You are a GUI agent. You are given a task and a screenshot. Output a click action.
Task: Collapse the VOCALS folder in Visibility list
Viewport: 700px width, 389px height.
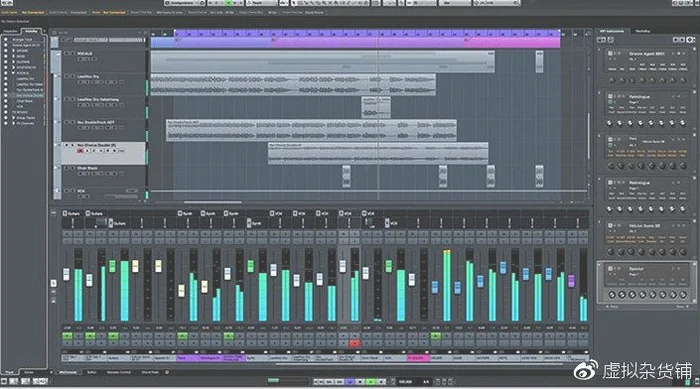point(13,73)
